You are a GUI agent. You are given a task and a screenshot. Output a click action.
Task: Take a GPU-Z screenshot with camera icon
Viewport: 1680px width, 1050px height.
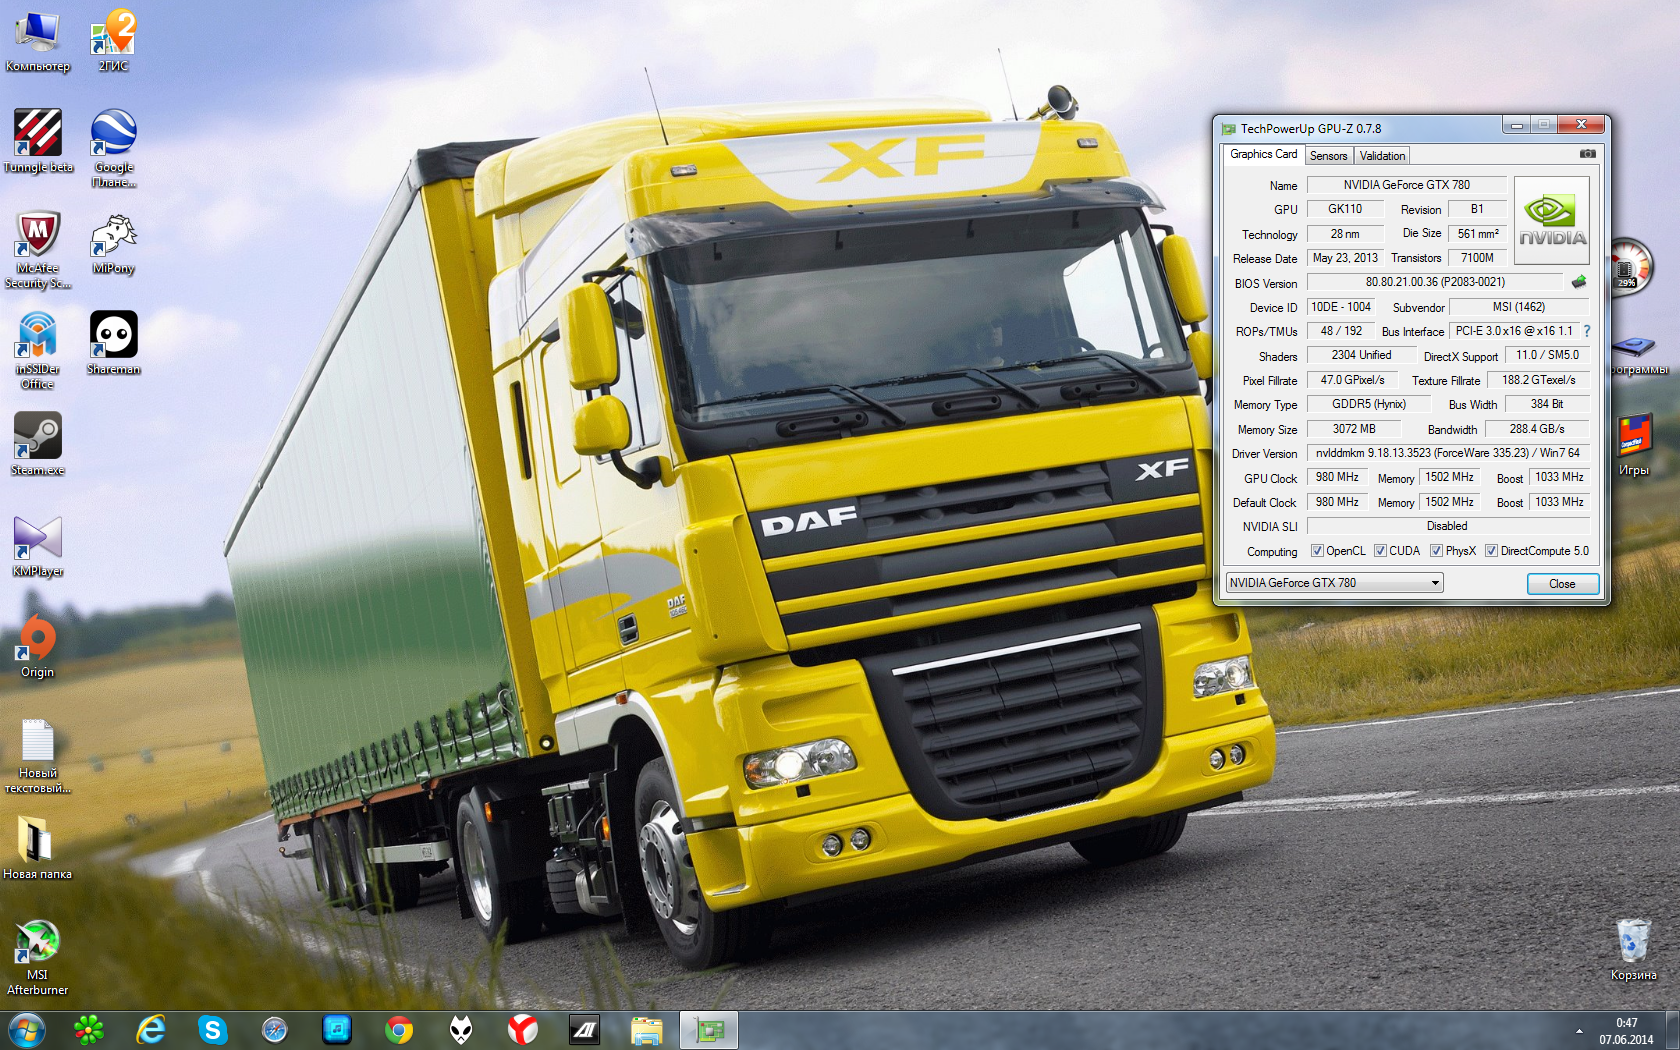(1587, 154)
